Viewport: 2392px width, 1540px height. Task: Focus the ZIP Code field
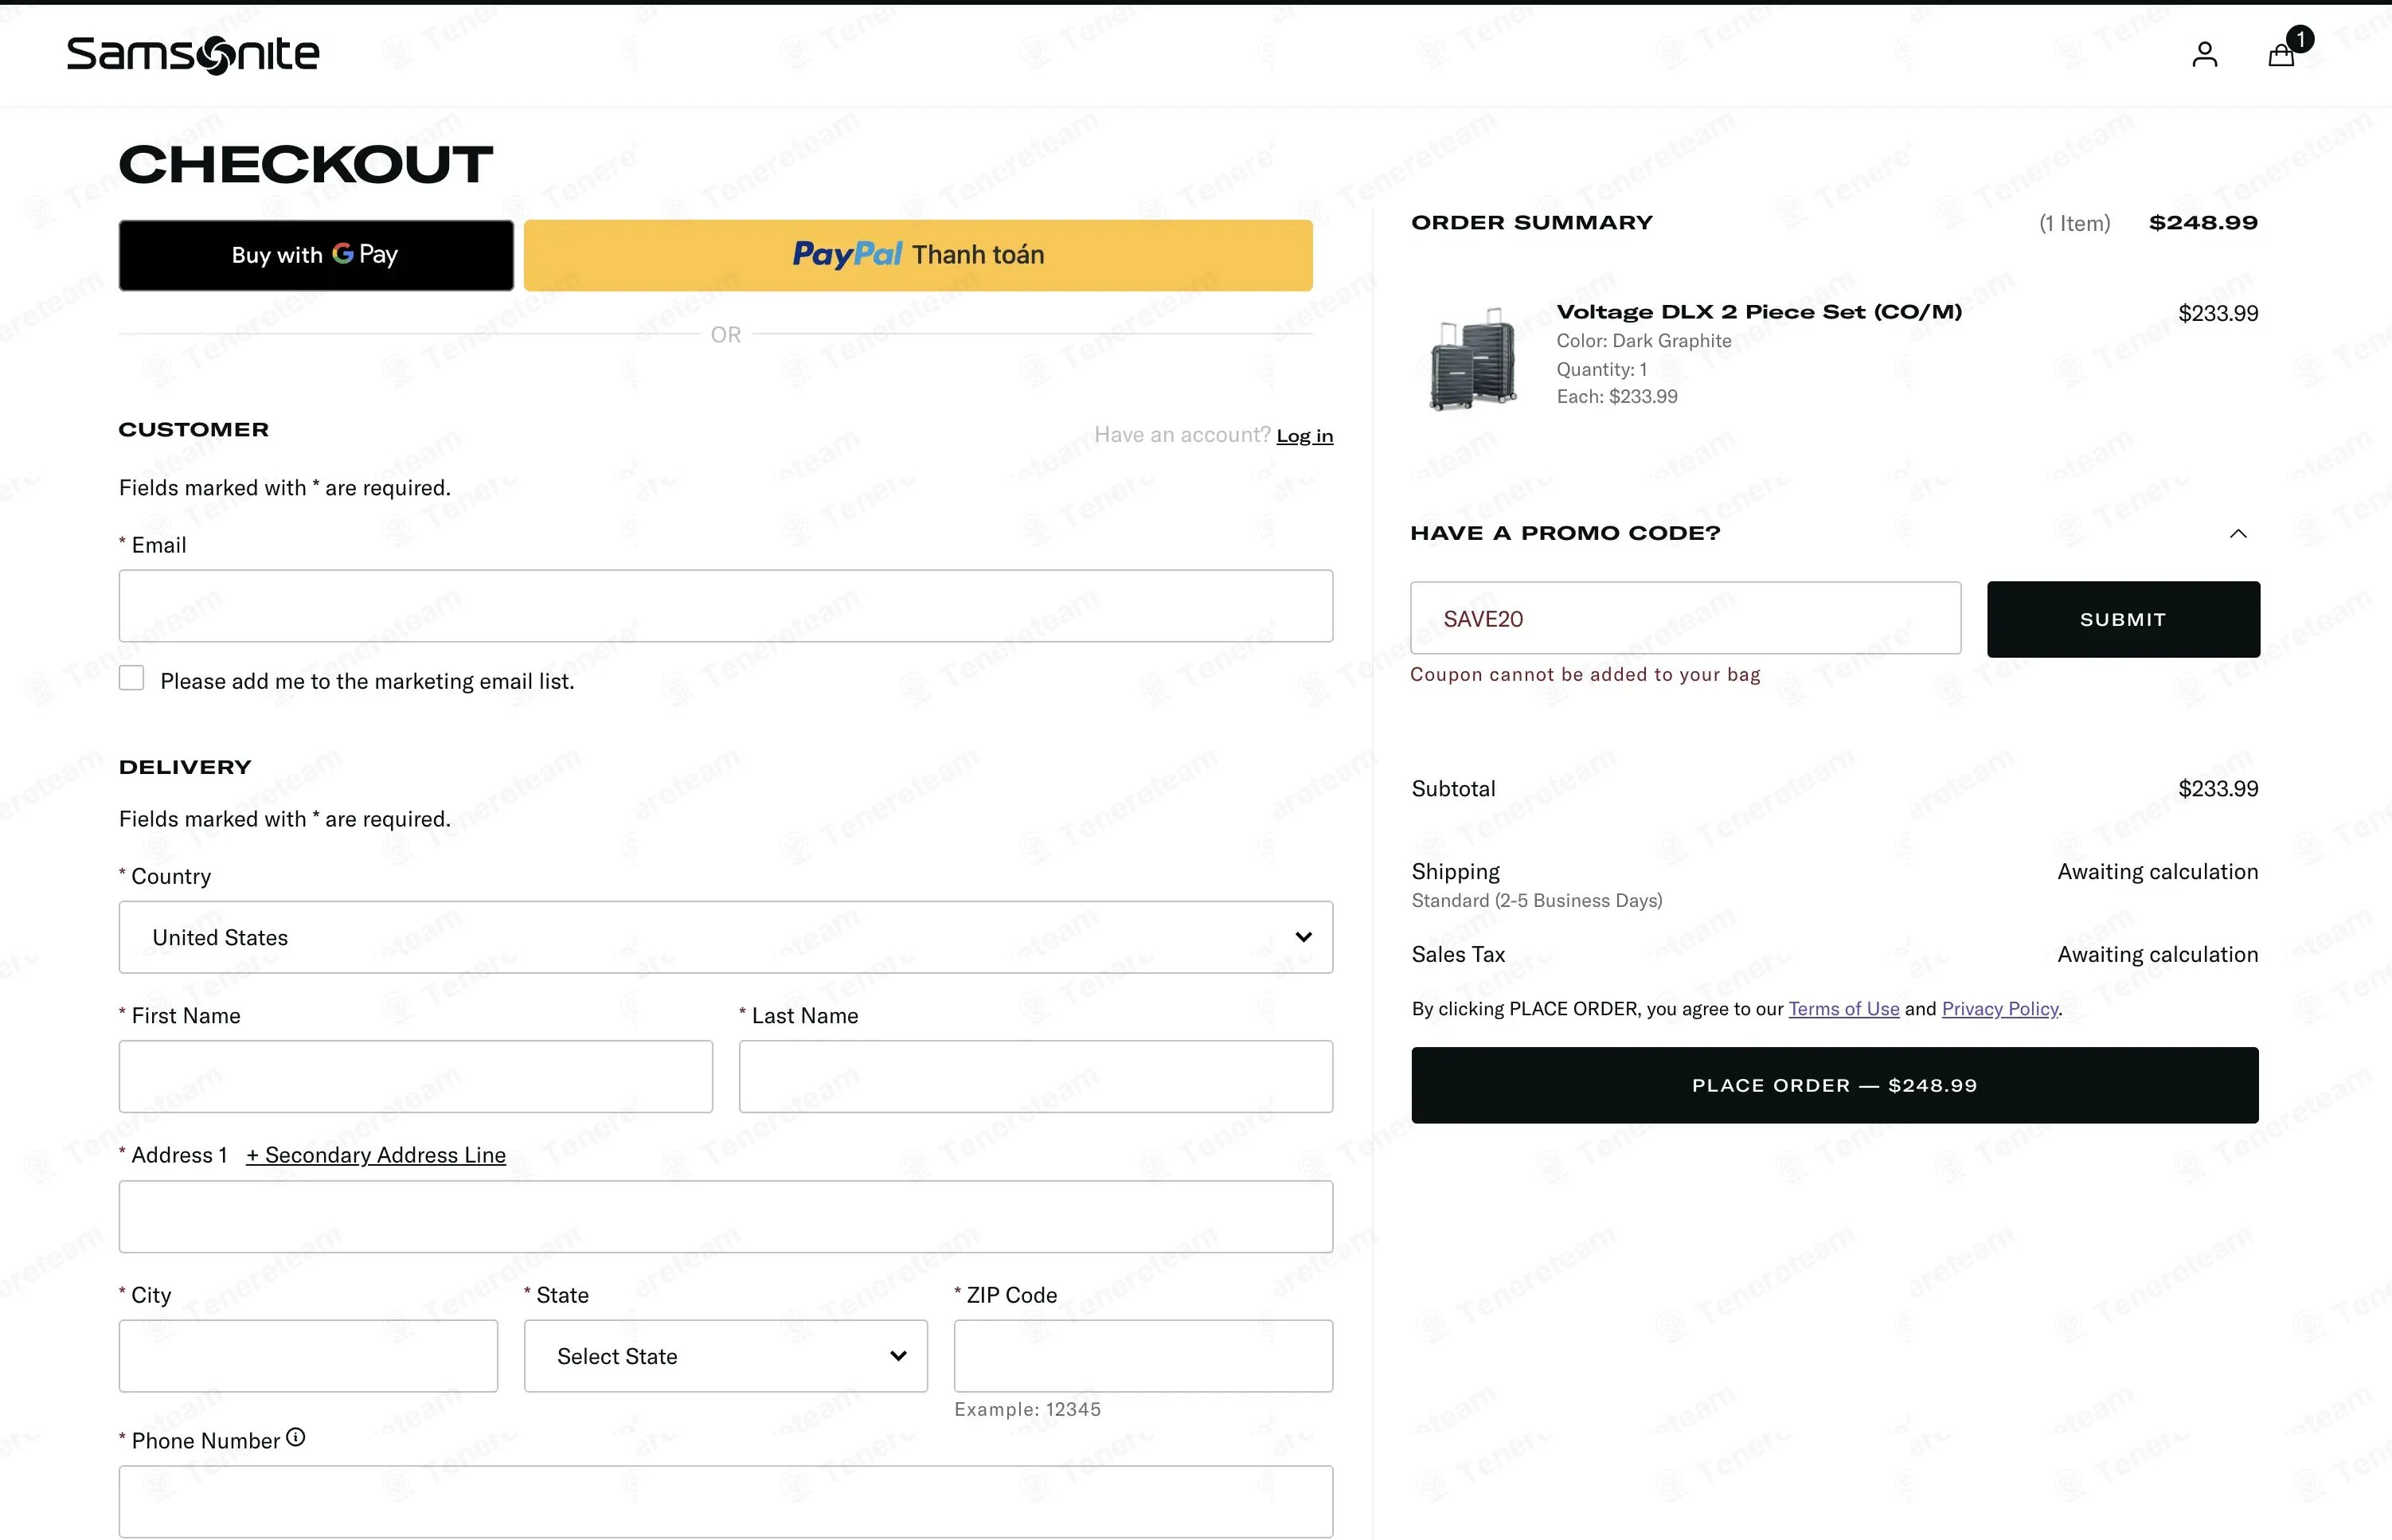[x=1143, y=1356]
